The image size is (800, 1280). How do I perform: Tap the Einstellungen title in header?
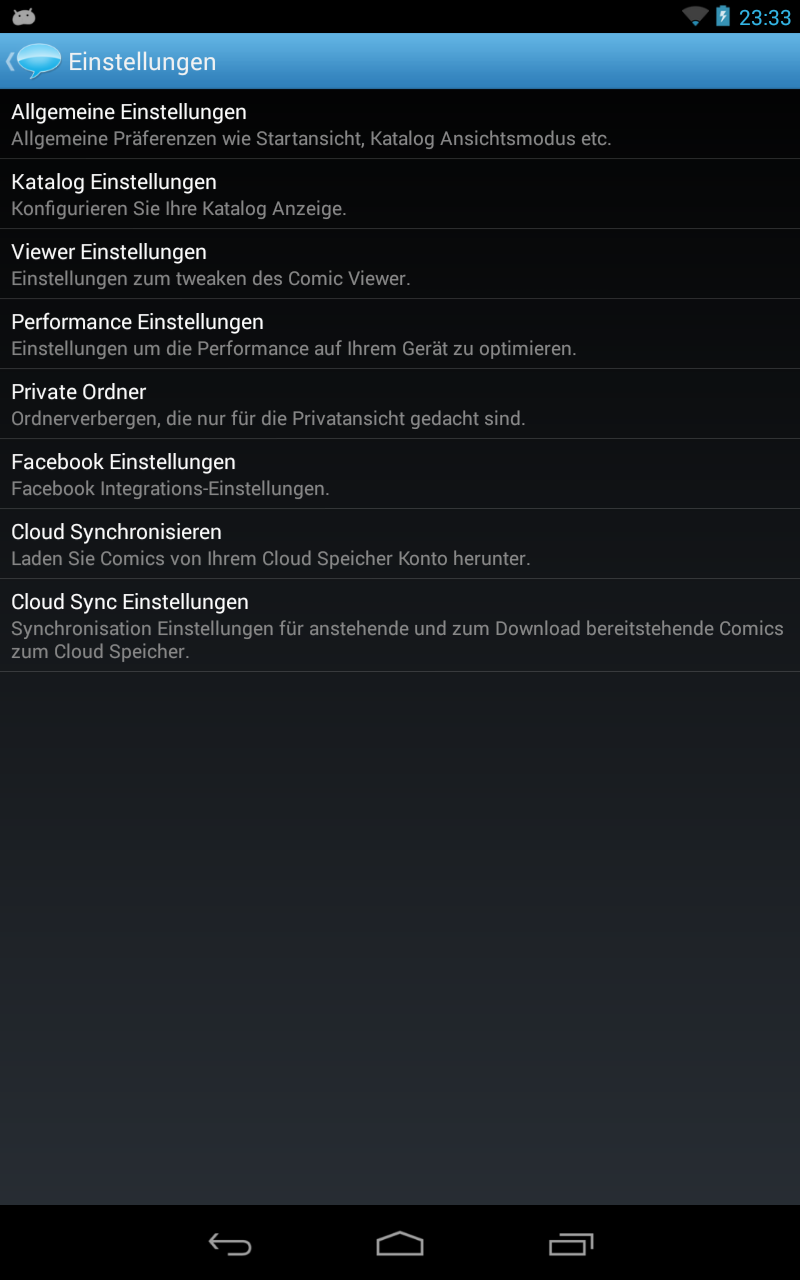[x=142, y=62]
